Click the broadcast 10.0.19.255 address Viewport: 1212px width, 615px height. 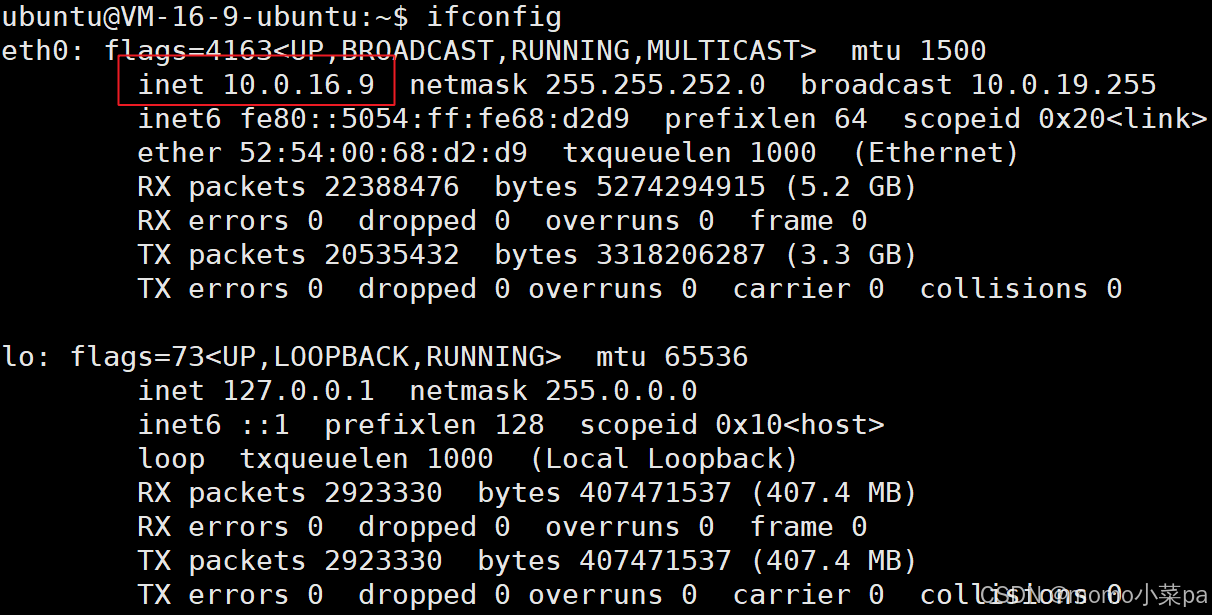[978, 85]
